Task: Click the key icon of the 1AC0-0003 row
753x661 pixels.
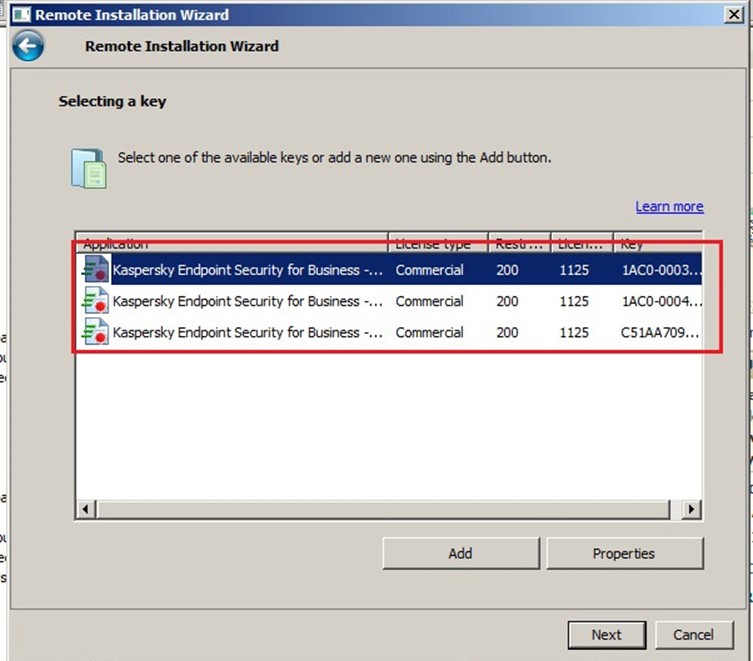Action: pyautogui.click(x=95, y=269)
